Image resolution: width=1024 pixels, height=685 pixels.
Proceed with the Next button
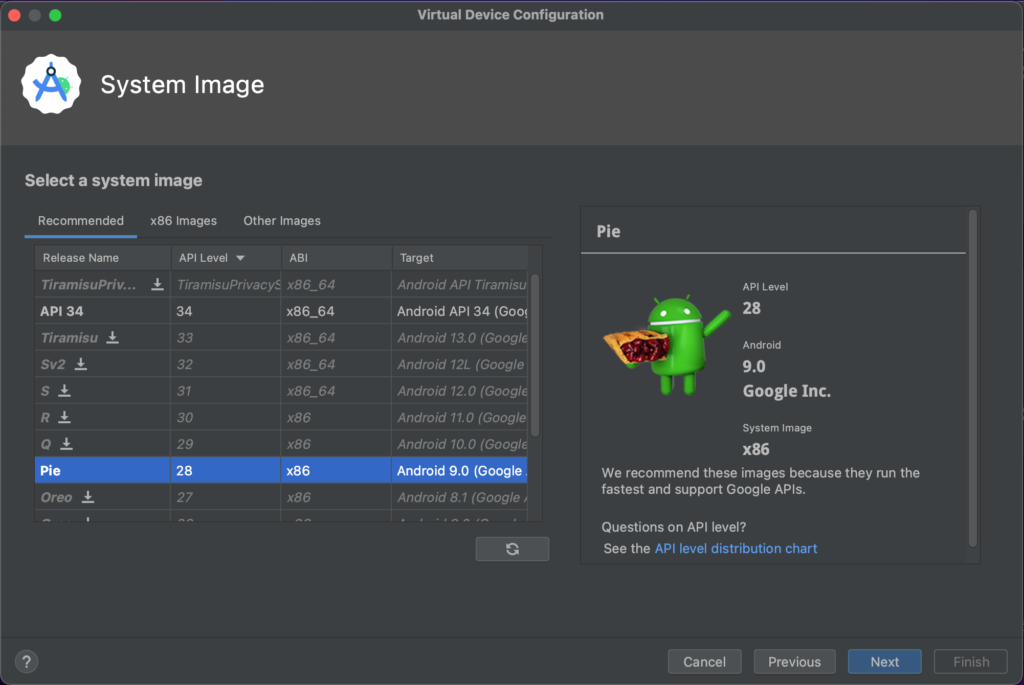pos(884,661)
